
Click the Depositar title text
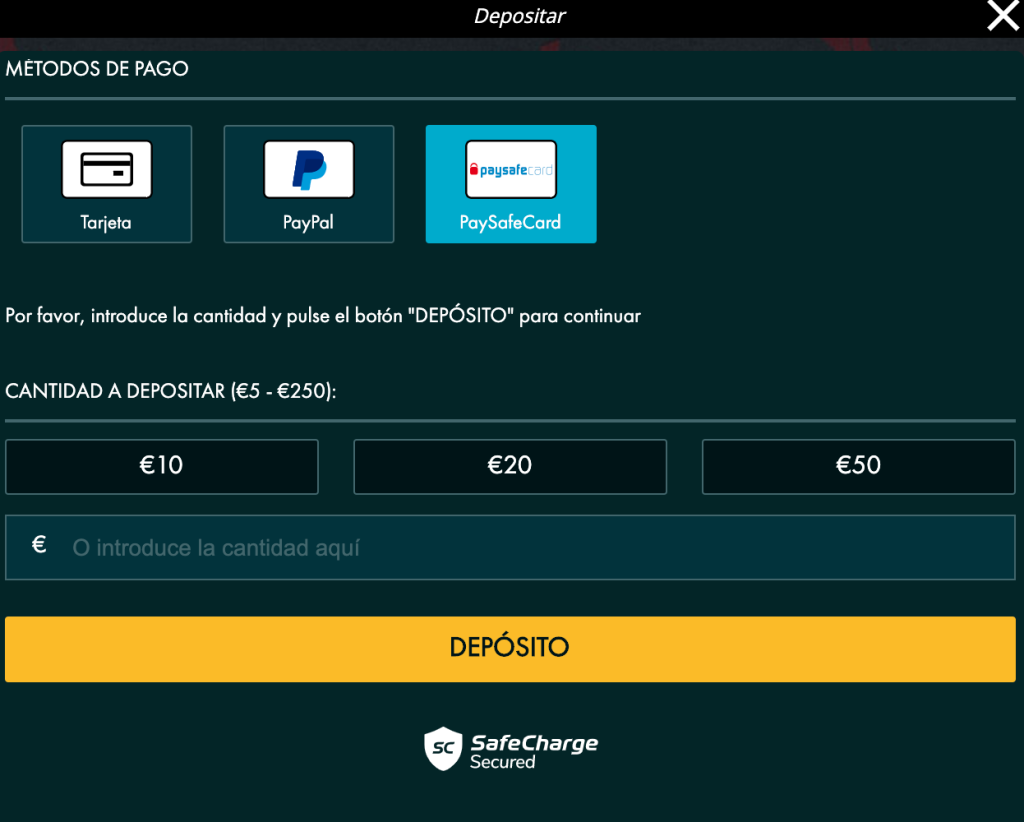519,16
